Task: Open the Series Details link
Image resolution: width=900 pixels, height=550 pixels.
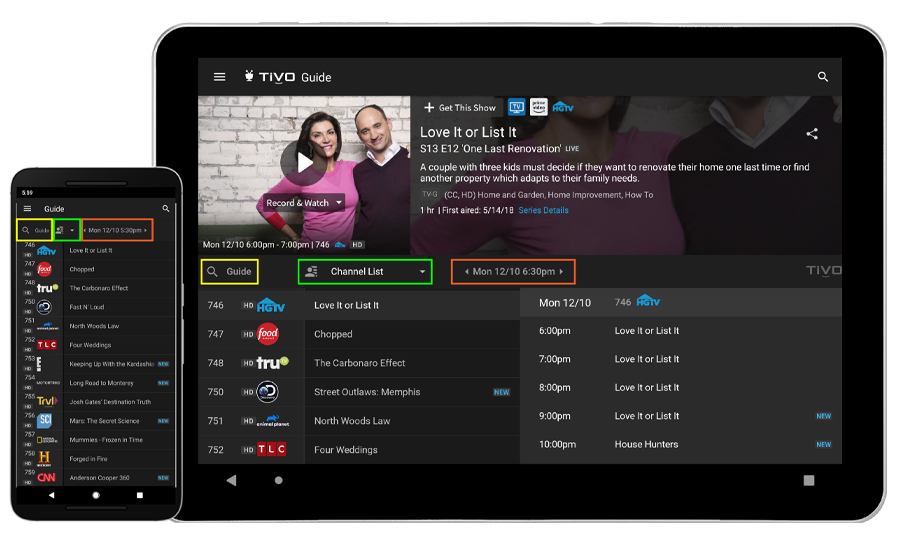Action: [543, 210]
